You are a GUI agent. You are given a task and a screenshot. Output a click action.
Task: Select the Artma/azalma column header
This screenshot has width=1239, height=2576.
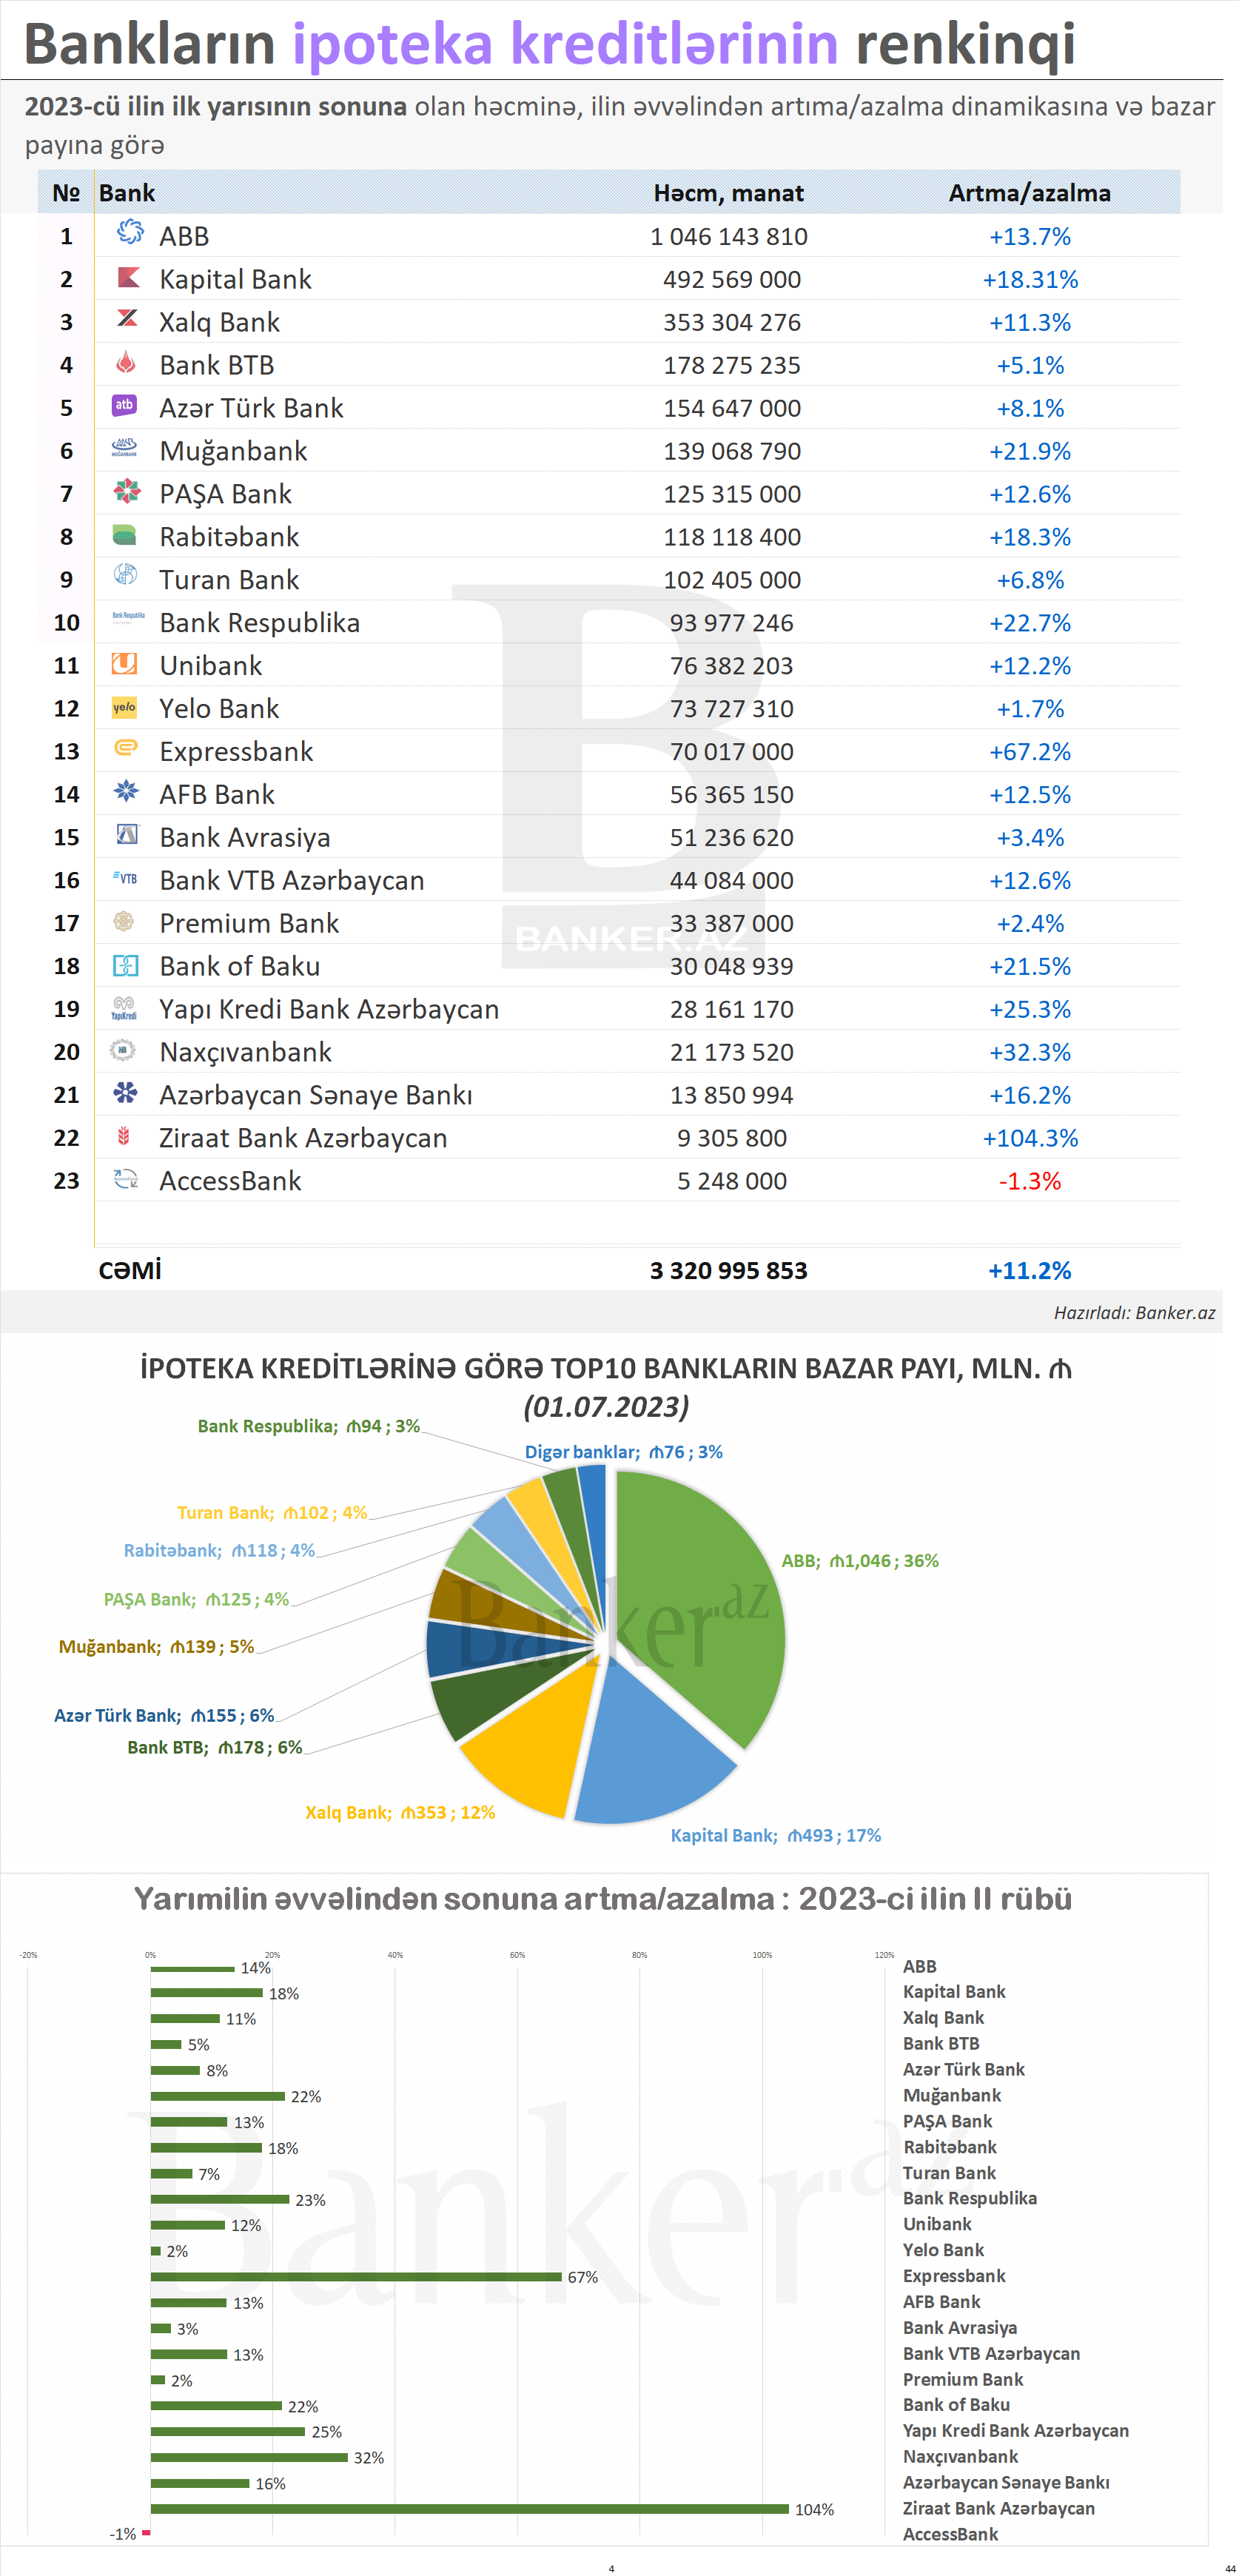(x=1029, y=193)
